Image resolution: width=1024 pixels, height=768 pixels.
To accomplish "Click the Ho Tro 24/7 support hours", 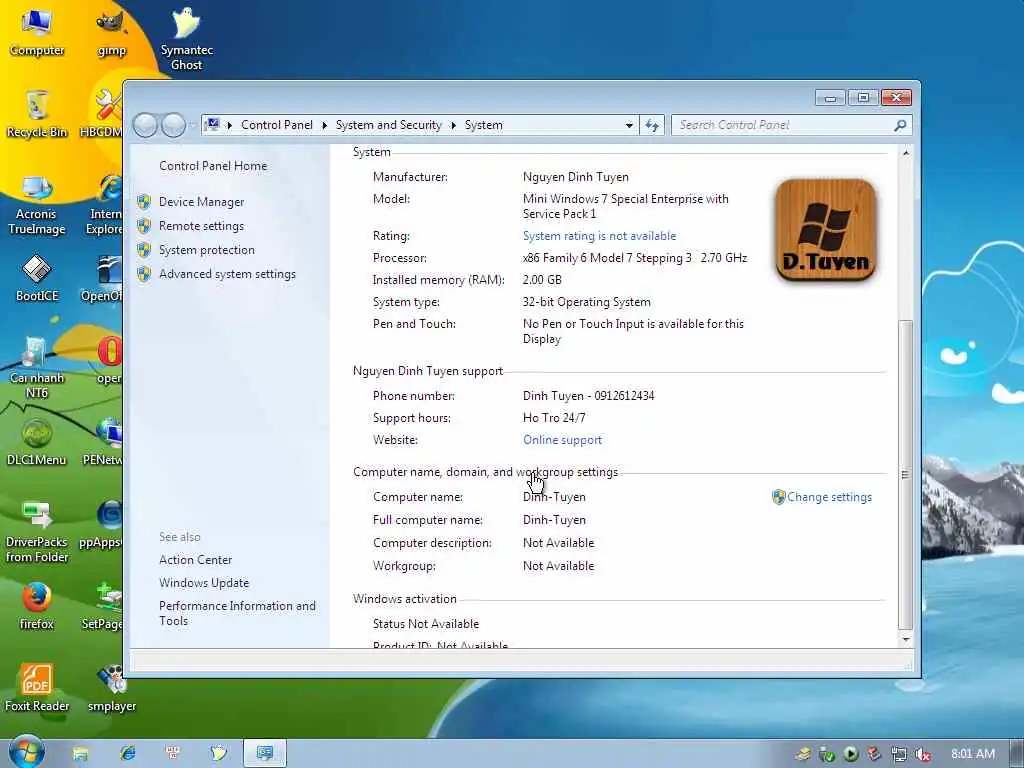I will pyautogui.click(x=554, y=418).
